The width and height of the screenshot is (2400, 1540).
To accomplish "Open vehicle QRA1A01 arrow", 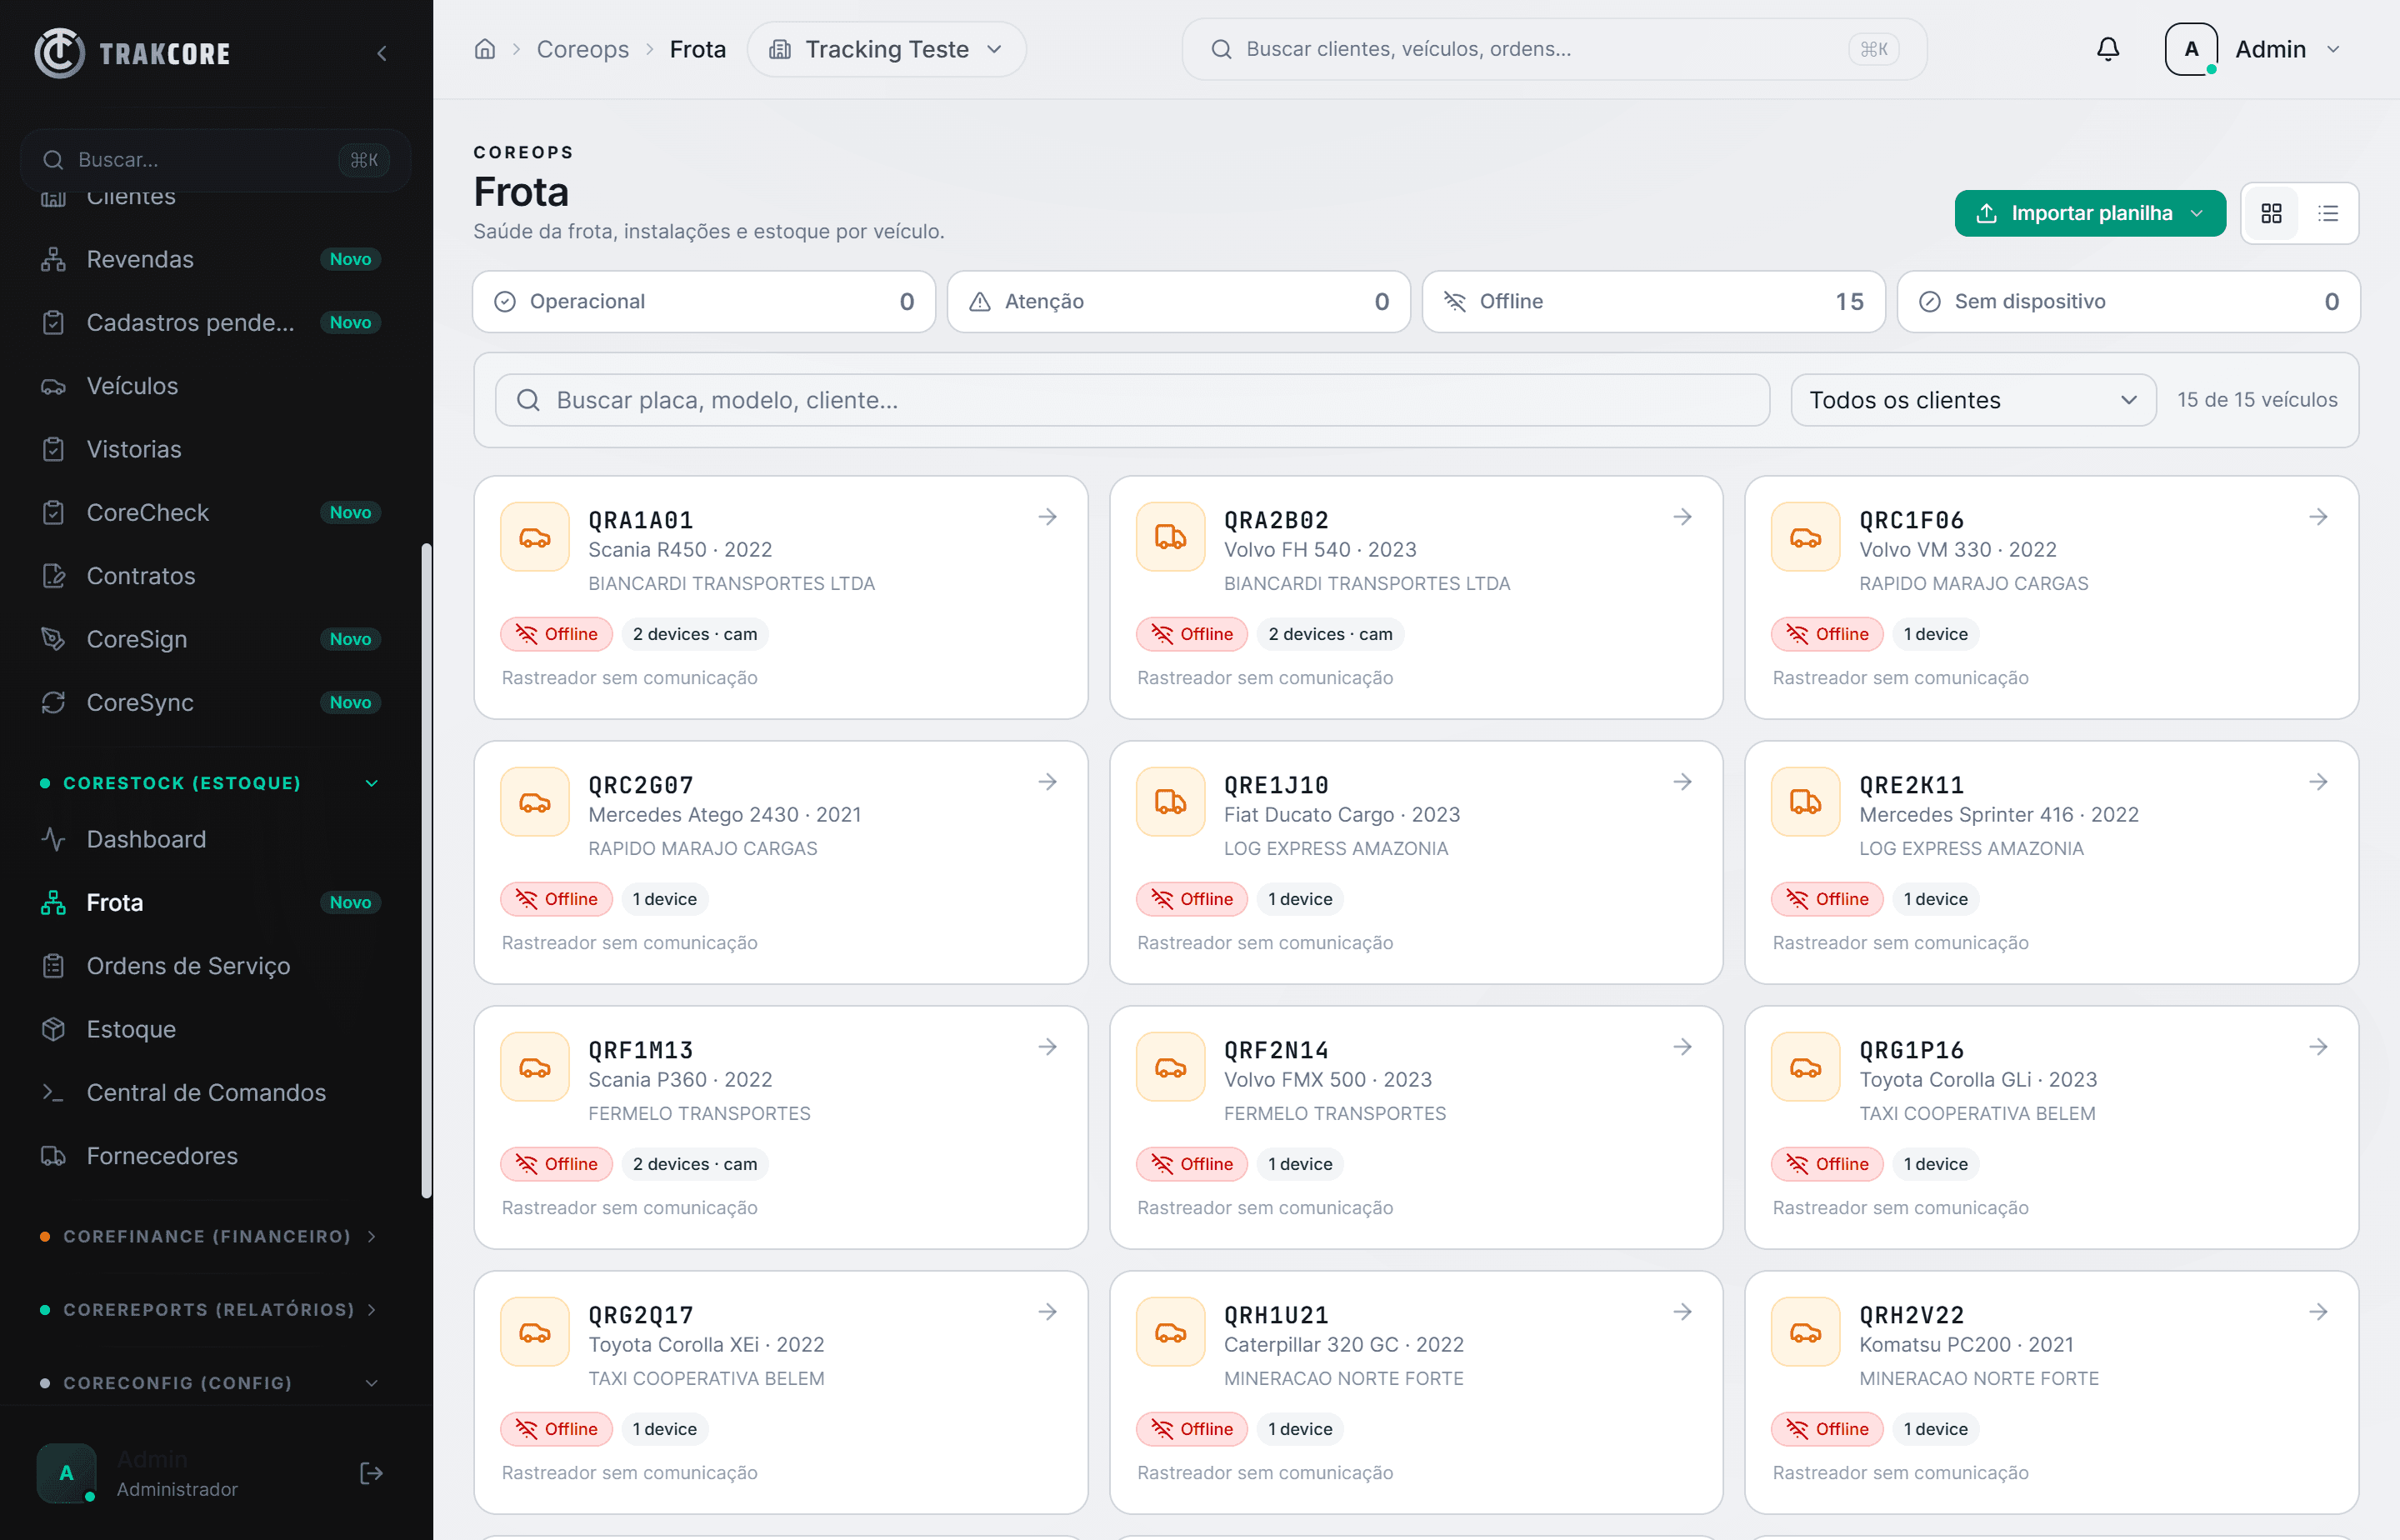I will pos(1047,517).
